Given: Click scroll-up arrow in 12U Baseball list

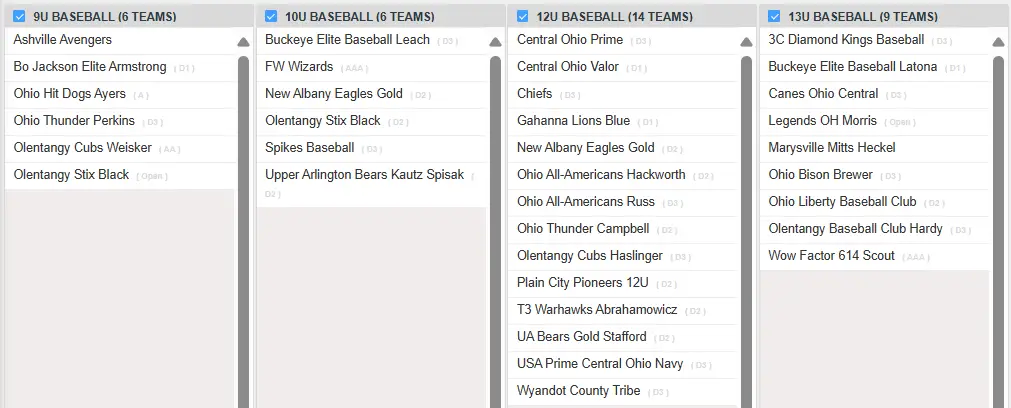Looking at the screenshot, I should (746, 42).
